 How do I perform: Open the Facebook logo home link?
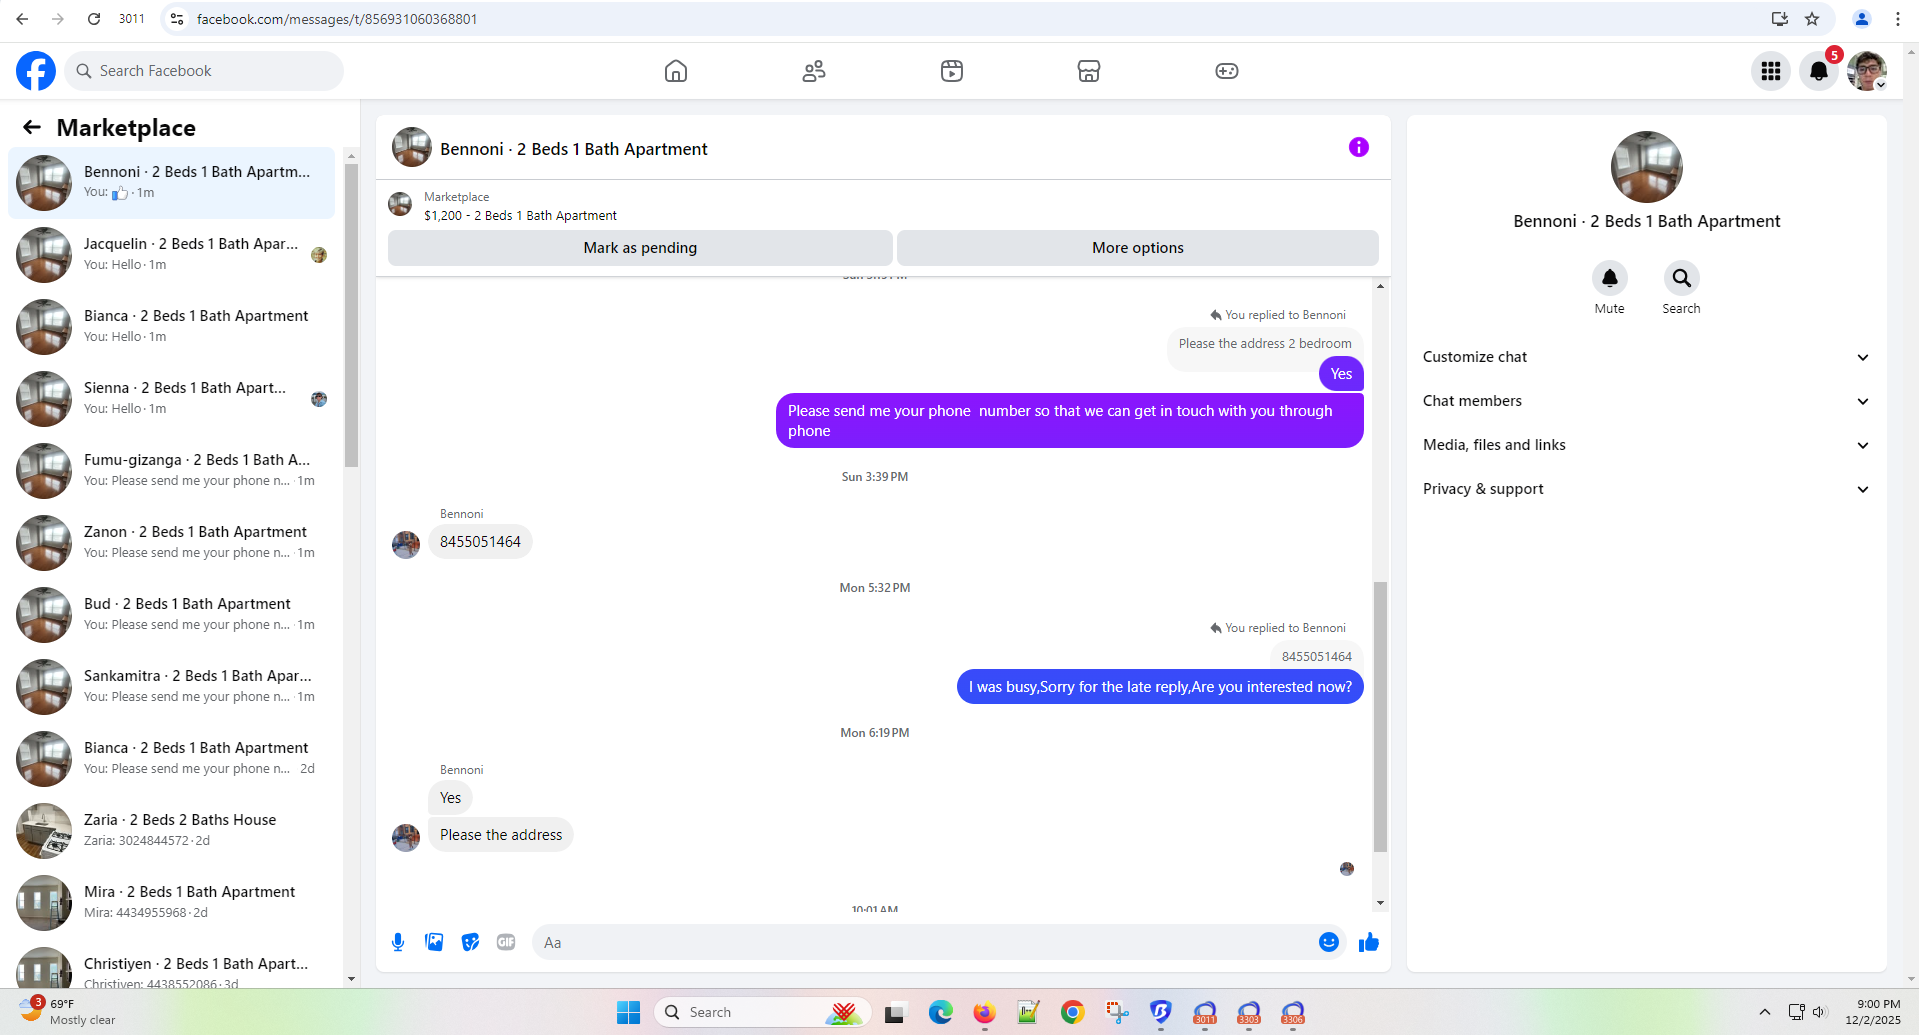[36, 71]
